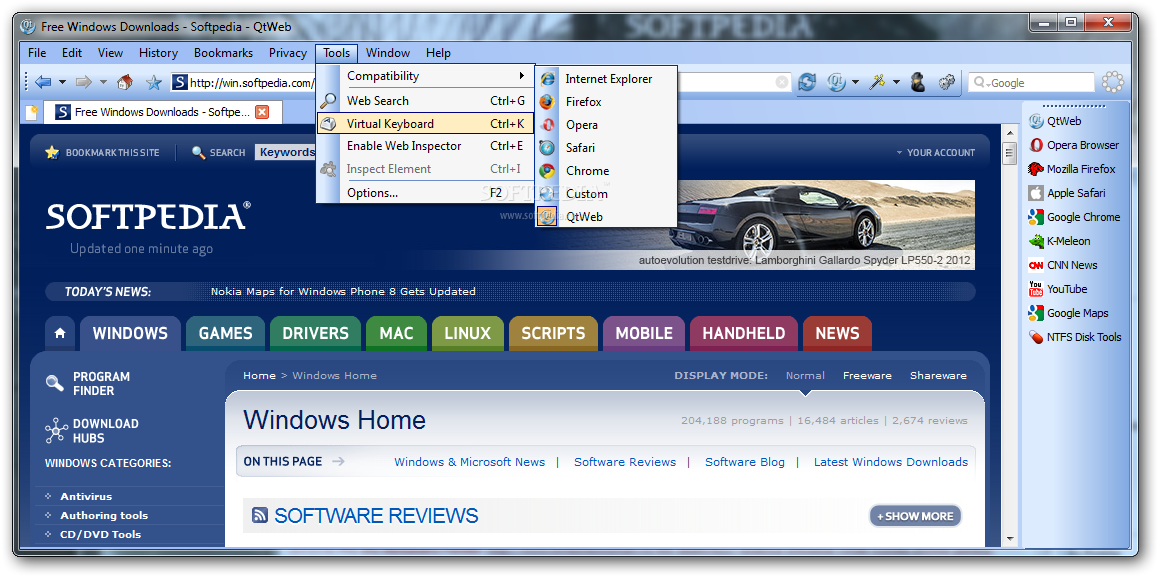Screen dimensions: 1159x577
Task: Clear the address bar with X button
Action: pyautogui.click(x=781, y=83)
